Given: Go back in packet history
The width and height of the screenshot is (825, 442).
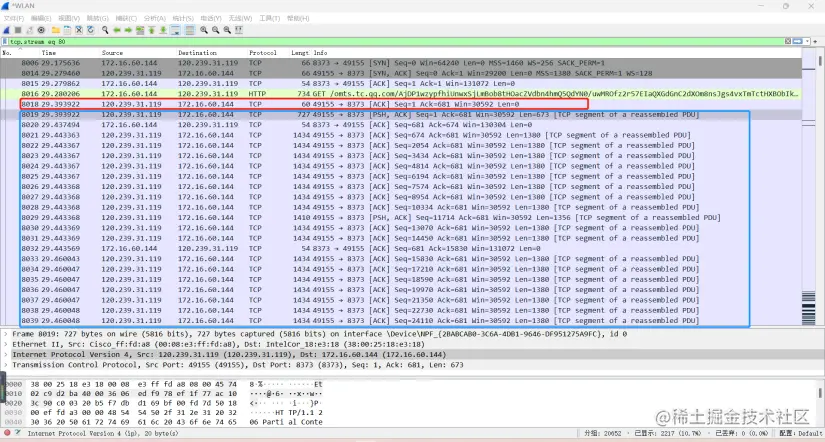Looking at the screenshot, I should point(117,30).
